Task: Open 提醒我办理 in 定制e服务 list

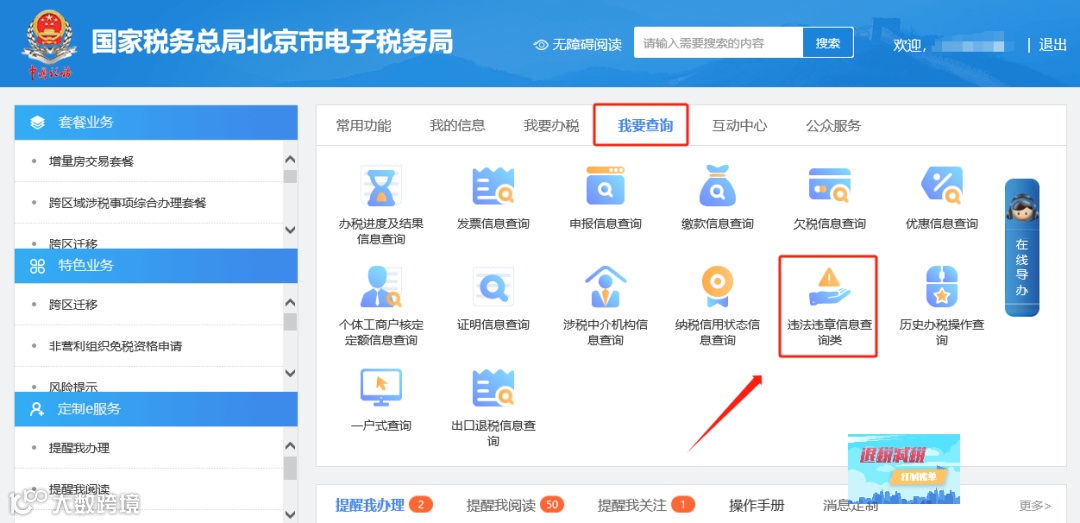Action: (79, 448)
